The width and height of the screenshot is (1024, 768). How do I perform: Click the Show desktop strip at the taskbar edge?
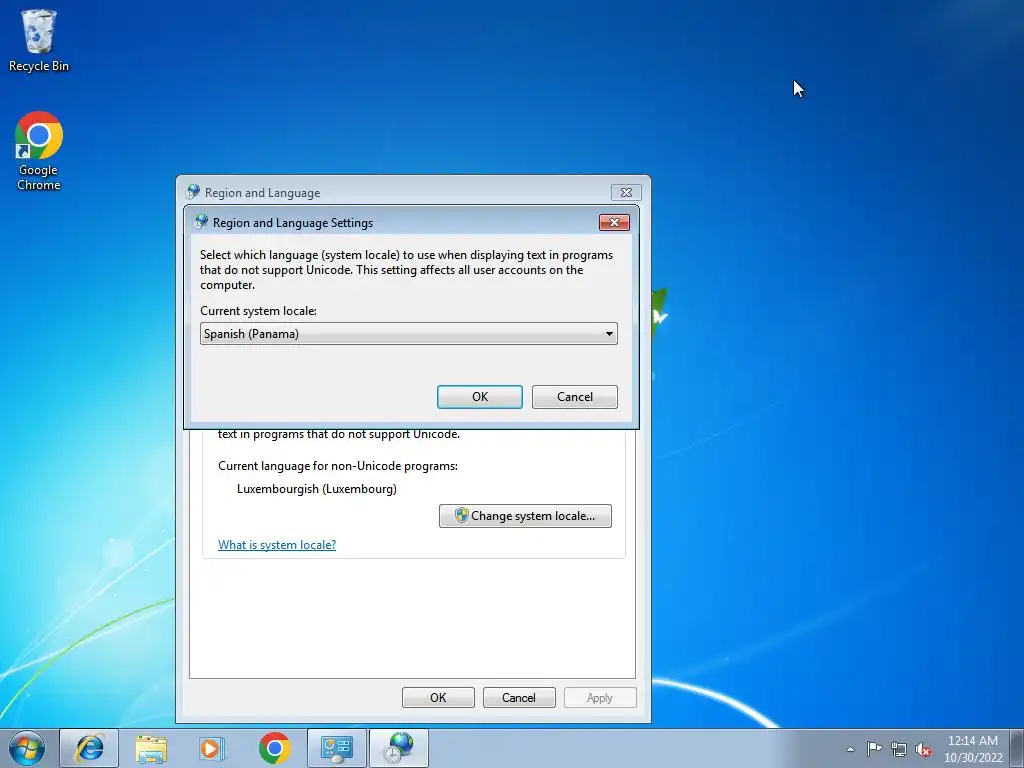pos(1017,748)
